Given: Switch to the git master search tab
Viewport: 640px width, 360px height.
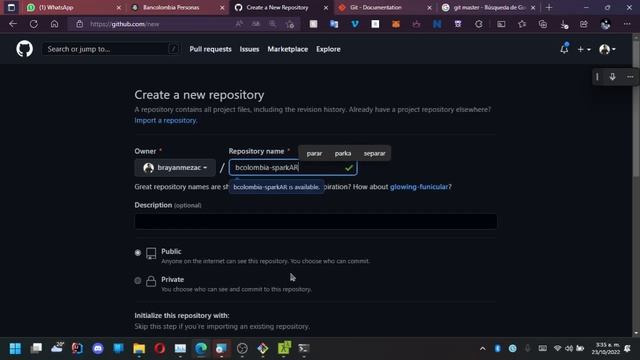Looking at the screenshot, I should 488,7.
